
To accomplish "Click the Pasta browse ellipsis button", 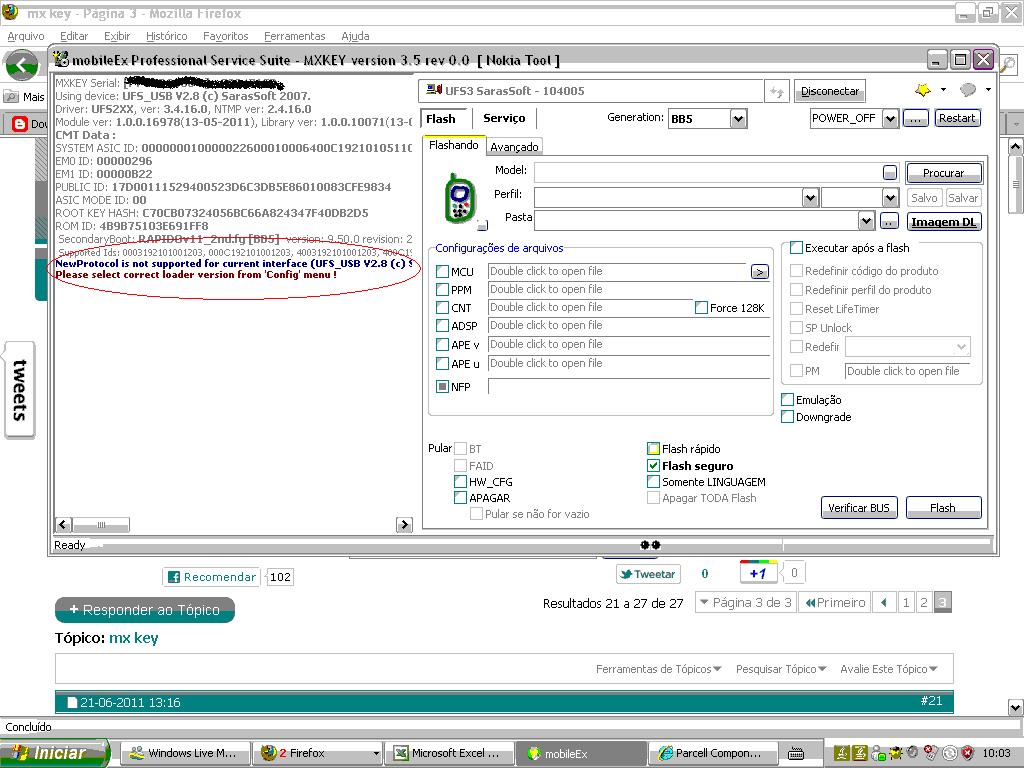I will click(x=889, y=221).
